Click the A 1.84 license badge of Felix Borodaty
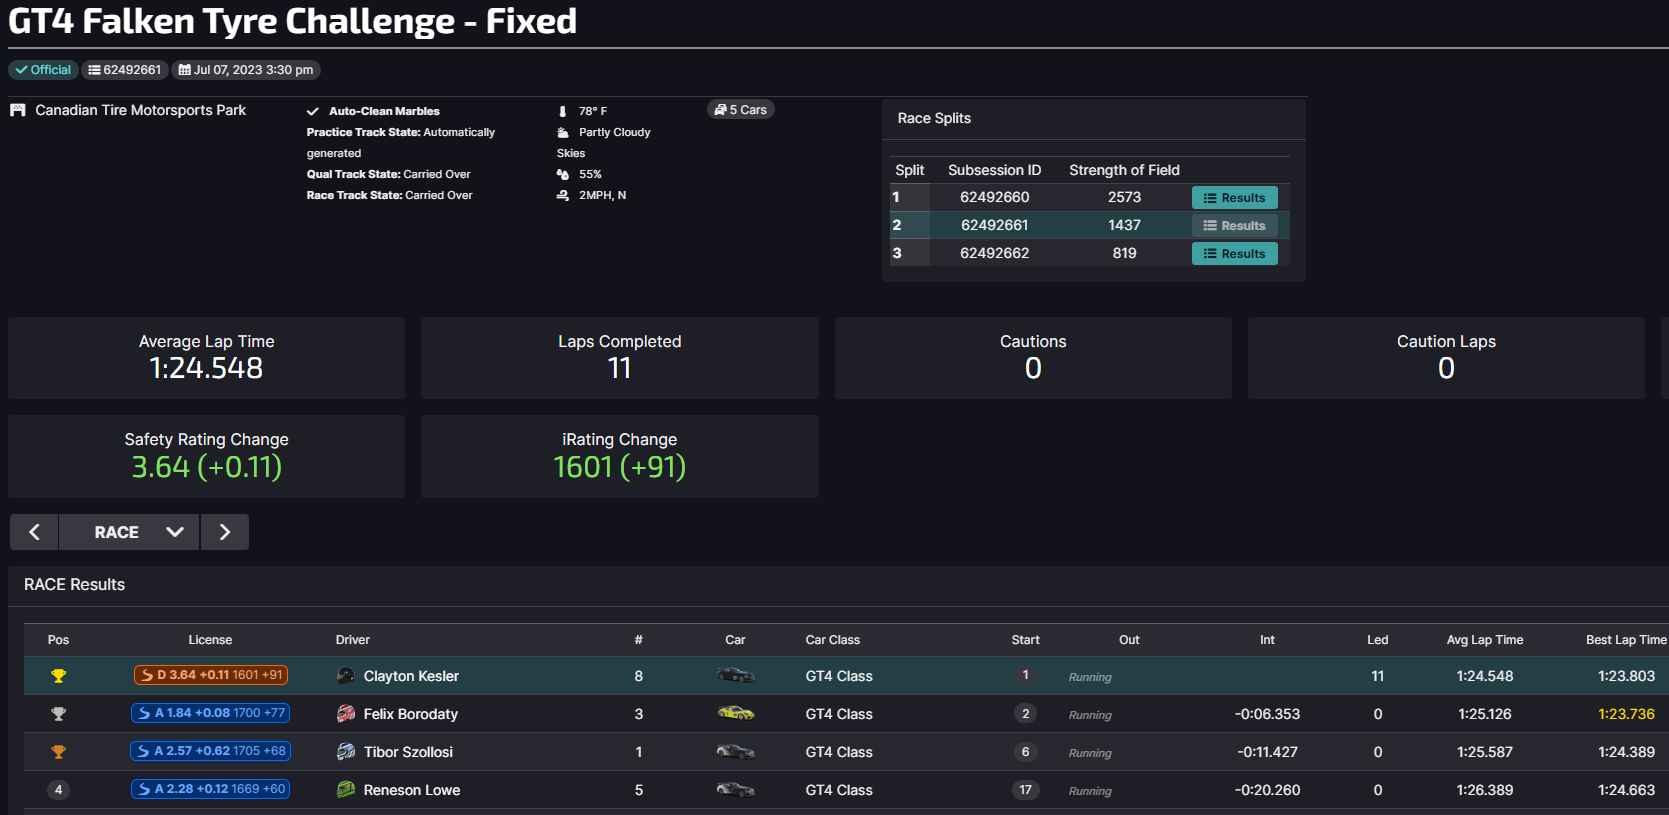Screen dimensions: 1669x815 coord(211,713)
